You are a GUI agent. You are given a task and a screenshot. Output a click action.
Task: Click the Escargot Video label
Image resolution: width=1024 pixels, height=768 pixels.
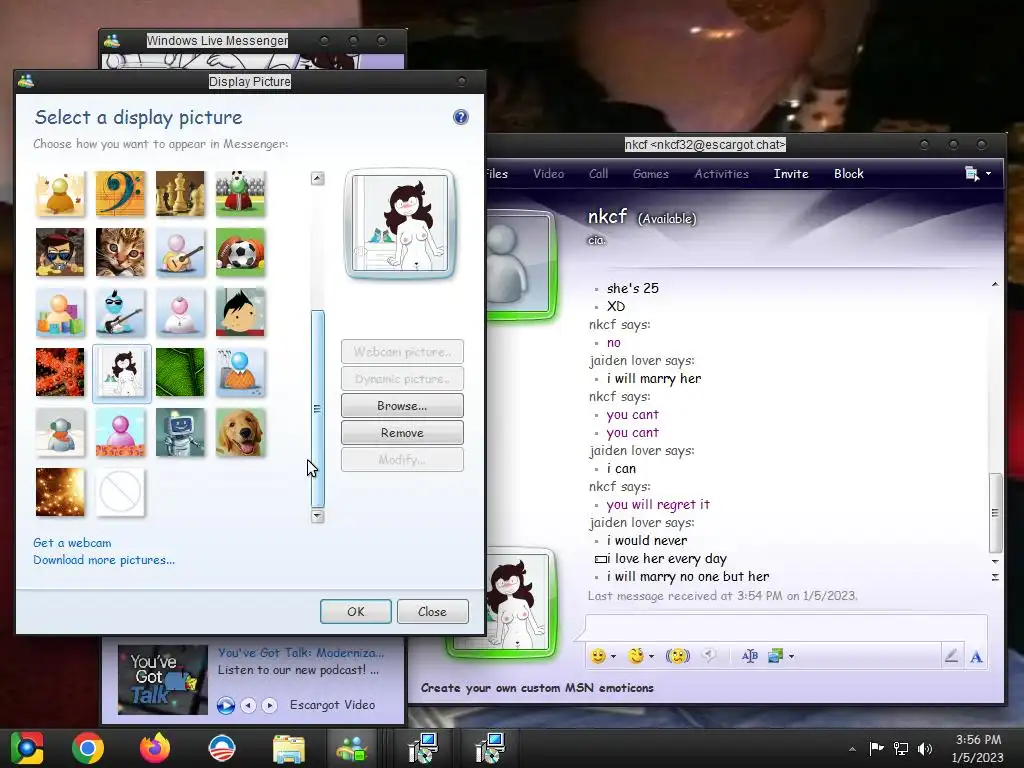tap(332, 705)
